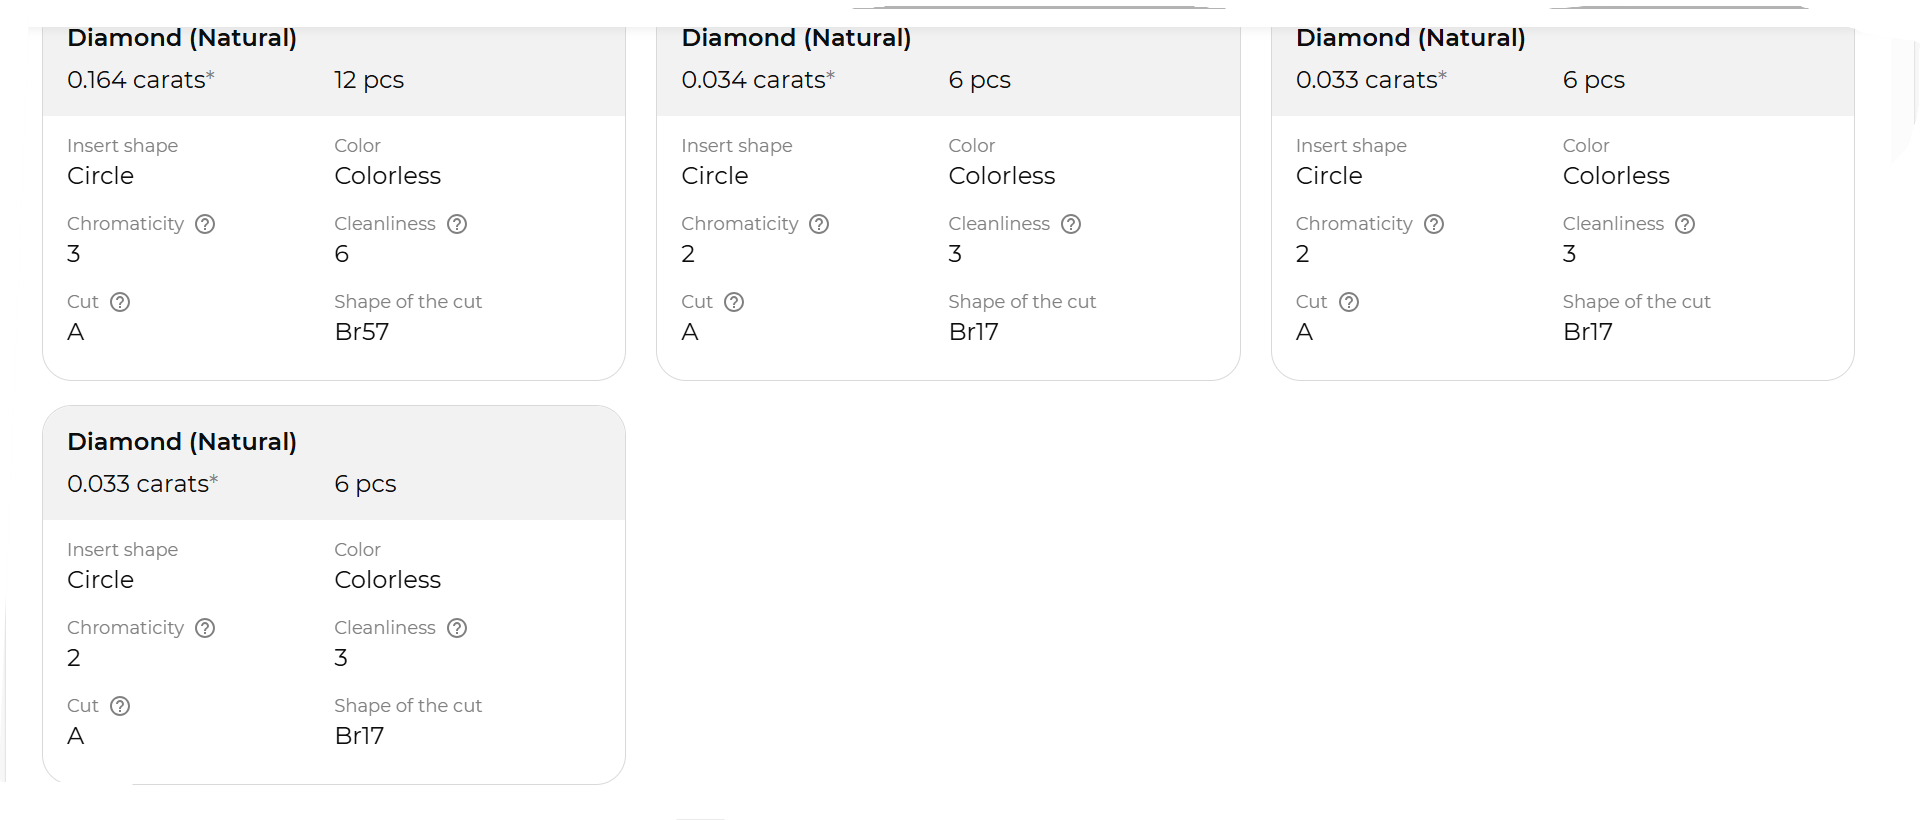Click the 12 pcs quantity label
Viewport: 1920px width, 820px height.
click(x=369, y=80)
